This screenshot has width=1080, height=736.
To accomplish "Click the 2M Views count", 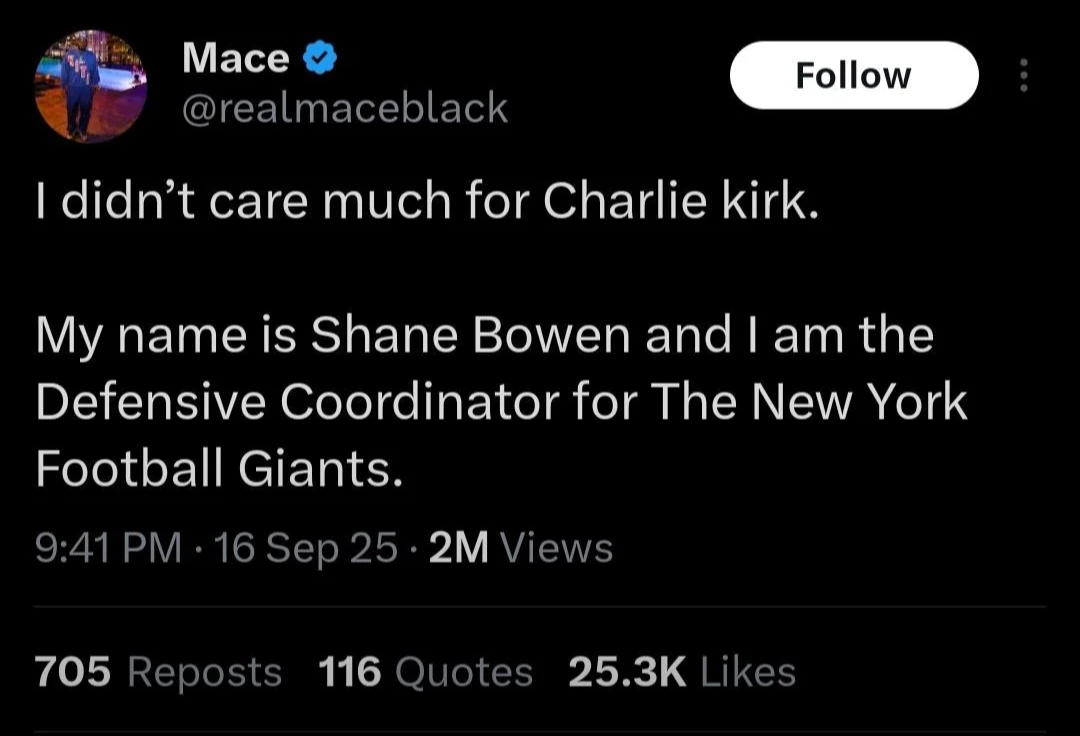I will pos(521,548).
